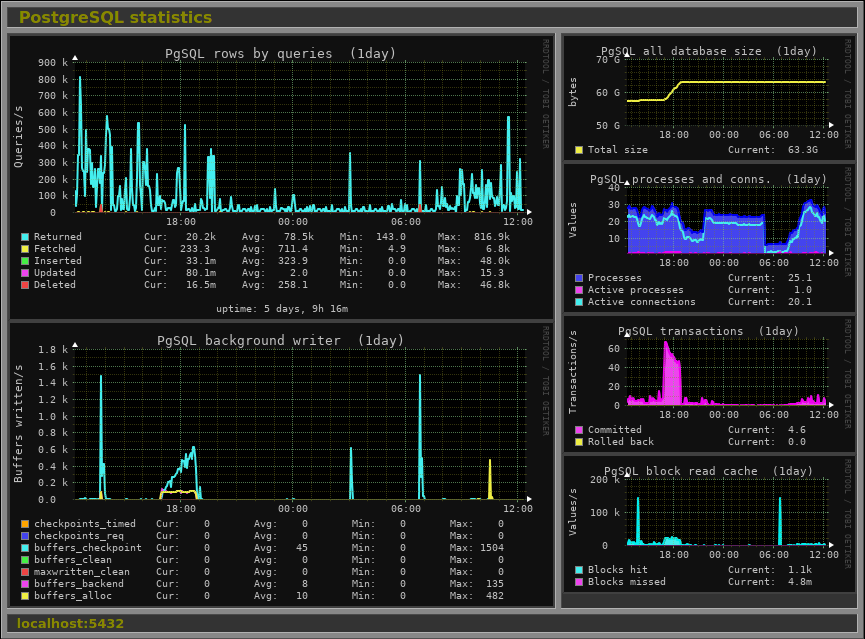Click the Active connections cyan swatch

click(579, 302)
